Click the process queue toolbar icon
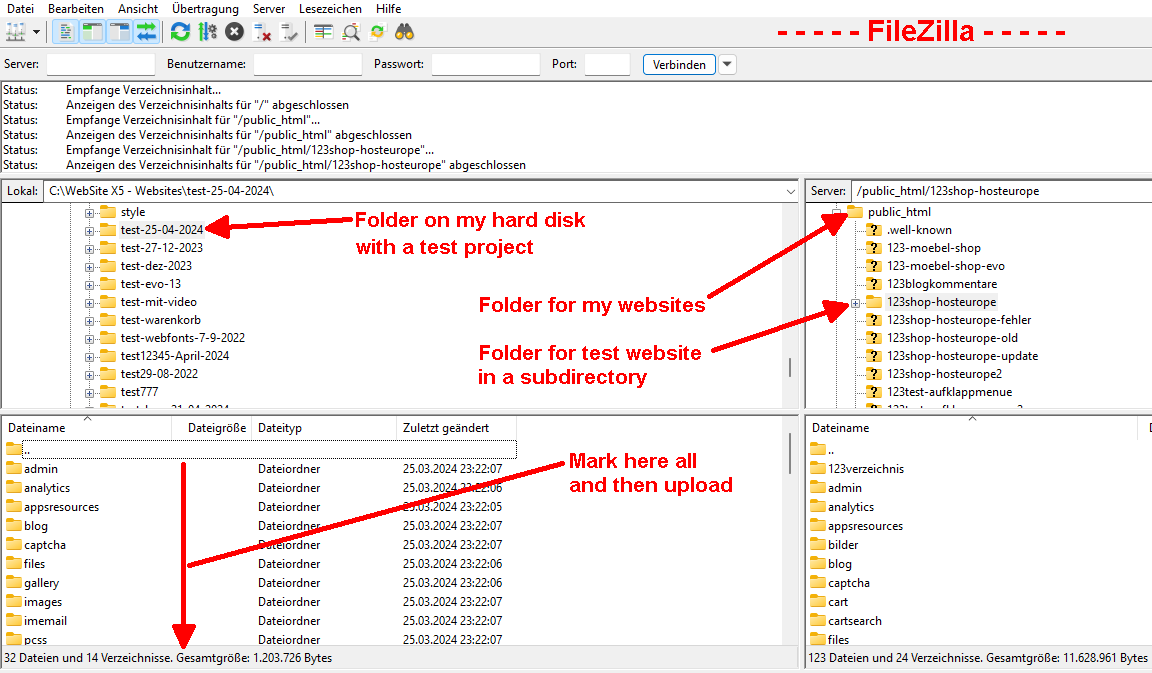This screenshot has height=673, width=1152. (207, 32)
